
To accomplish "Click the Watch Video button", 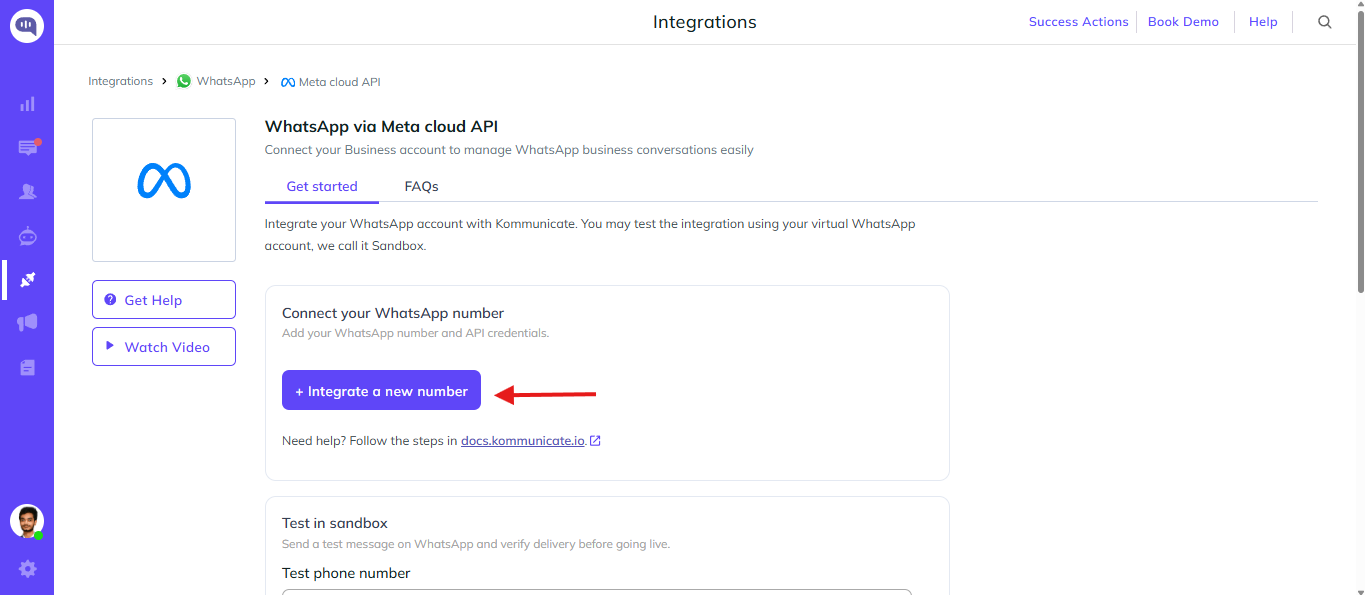I will tap(164, 347).
